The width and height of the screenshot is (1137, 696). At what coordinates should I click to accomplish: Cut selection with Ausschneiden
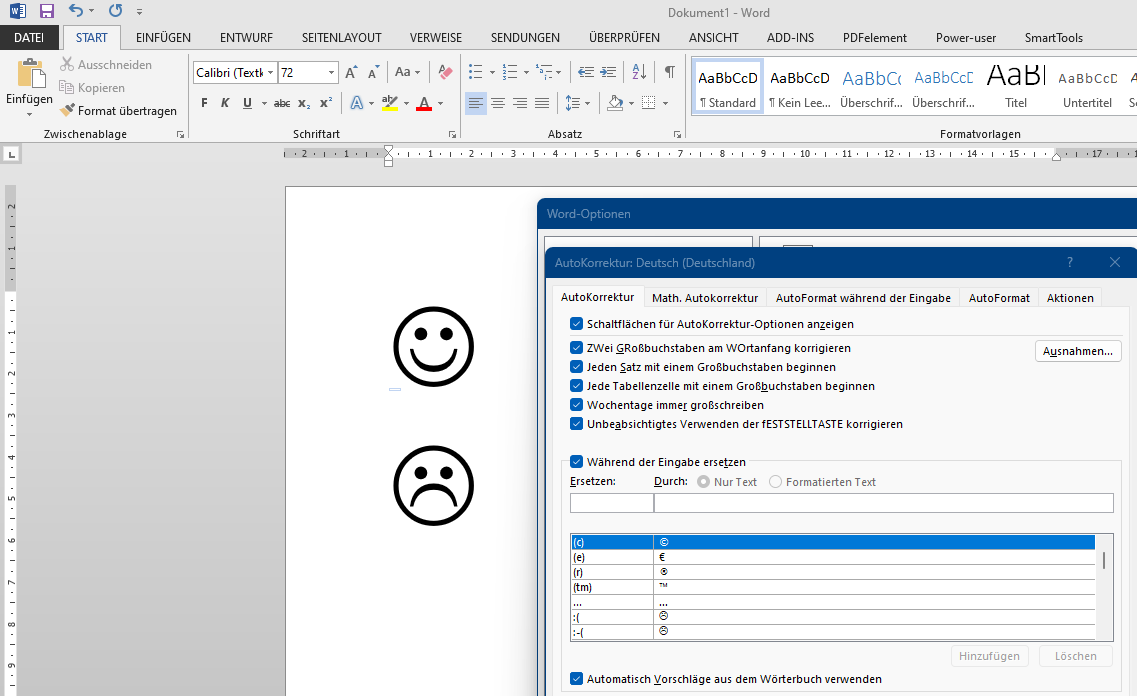click(x=106, y=65)
